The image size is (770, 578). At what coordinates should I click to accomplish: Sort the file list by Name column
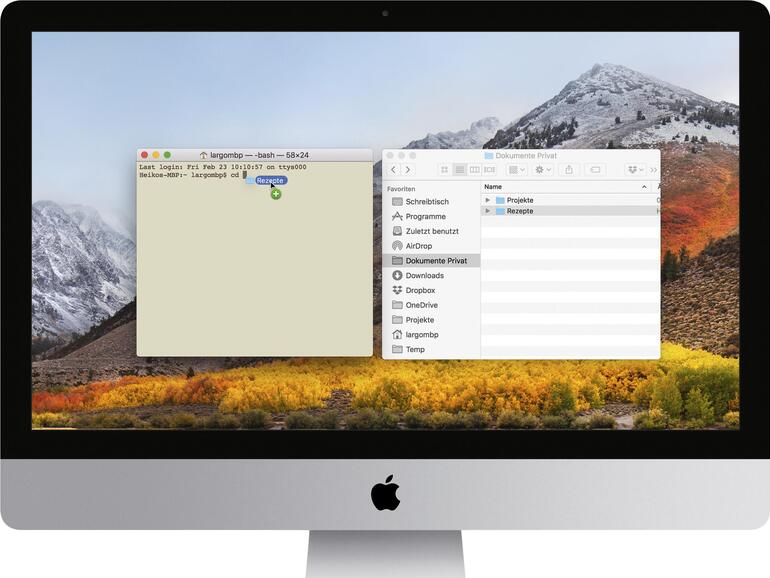tap(493, 187)
